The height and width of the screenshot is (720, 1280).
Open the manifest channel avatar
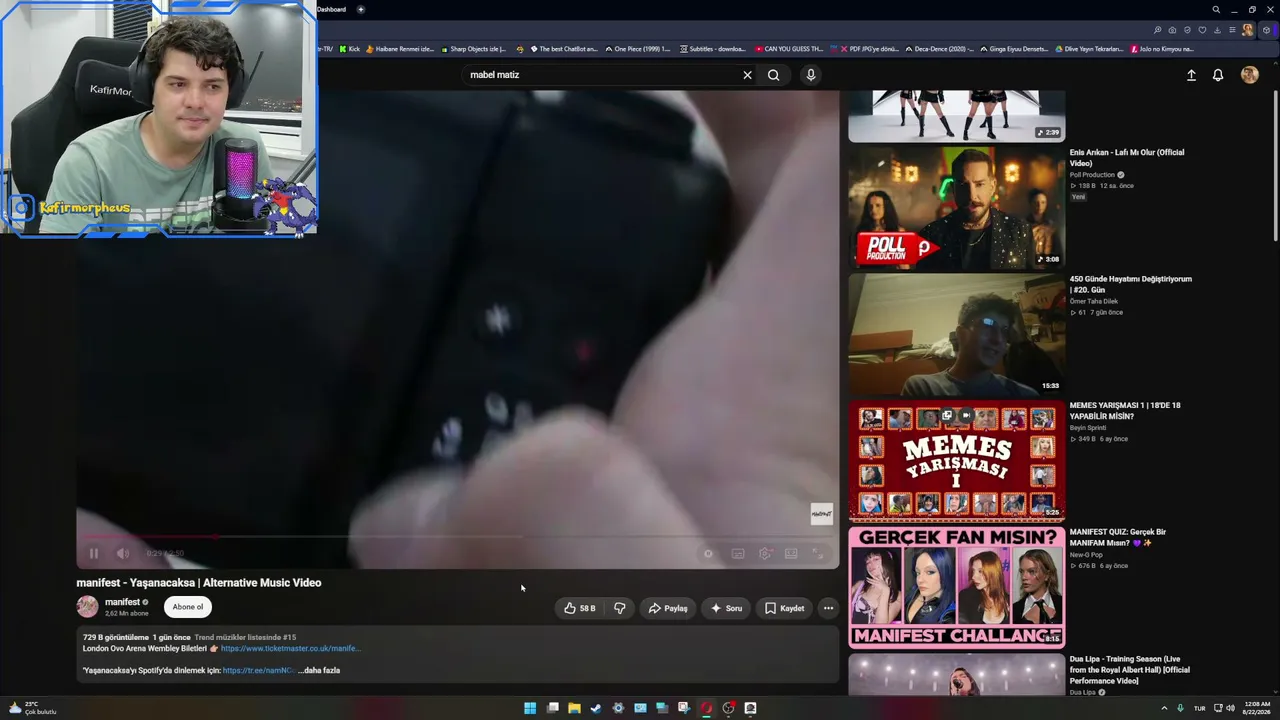click(88, 607)
